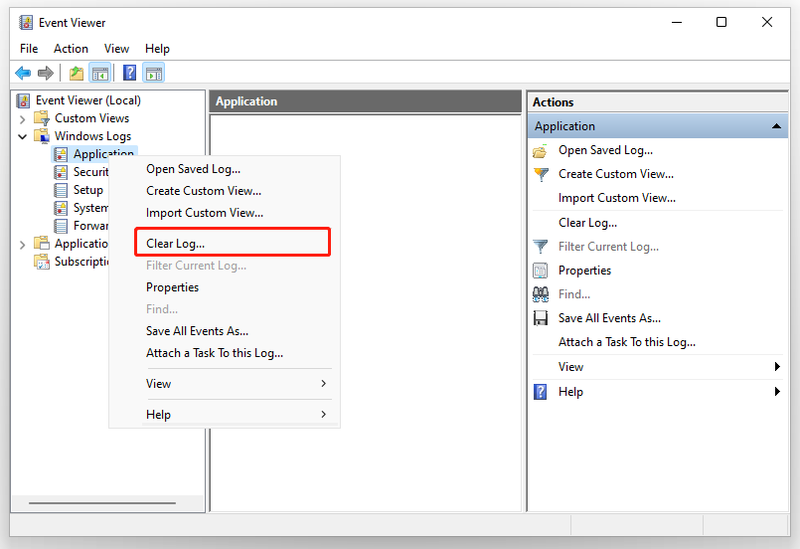Click Clear Log... in Actions pane

[587, 223]
